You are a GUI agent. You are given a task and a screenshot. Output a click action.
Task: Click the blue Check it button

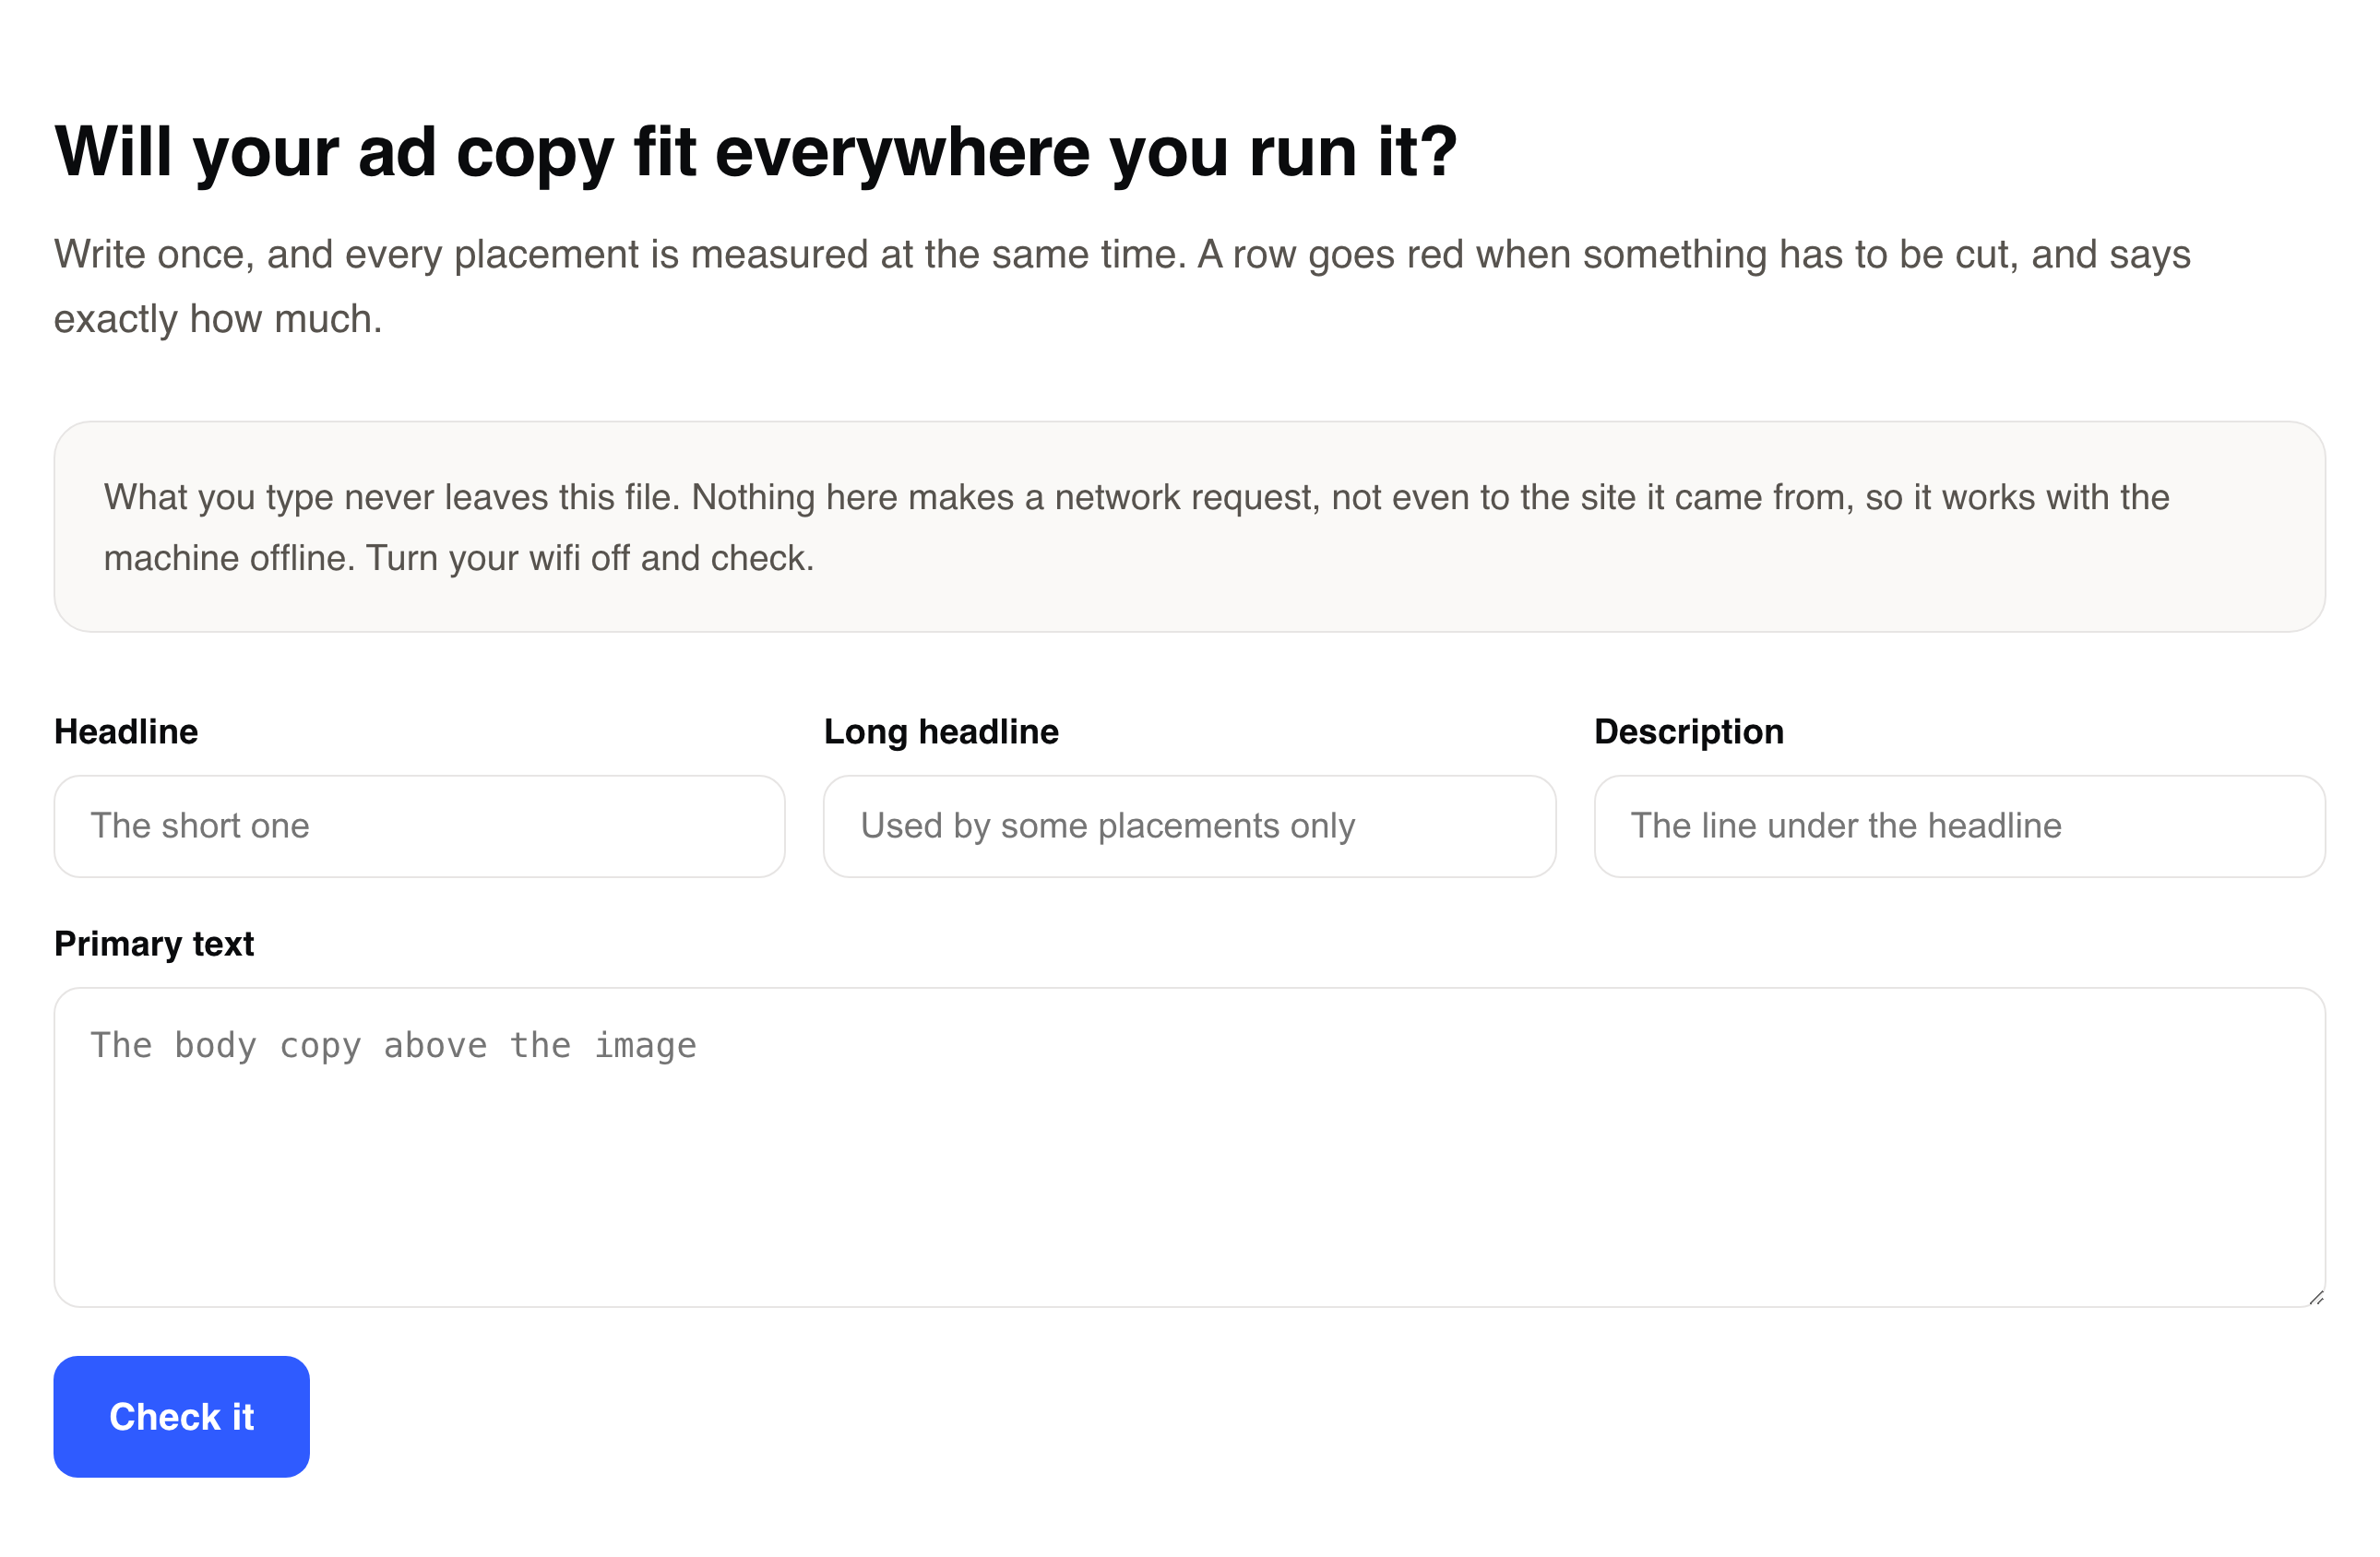coord(181,1416)
